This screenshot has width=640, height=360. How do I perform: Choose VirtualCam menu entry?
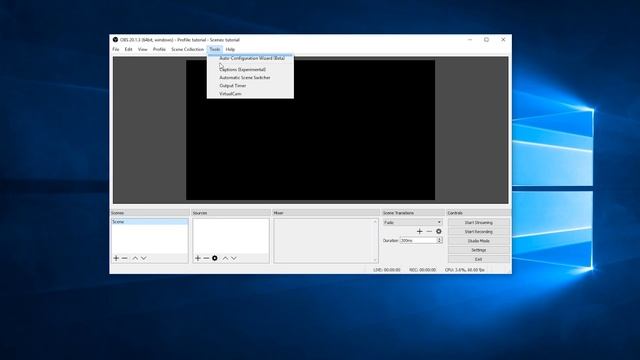pos(250,94)
